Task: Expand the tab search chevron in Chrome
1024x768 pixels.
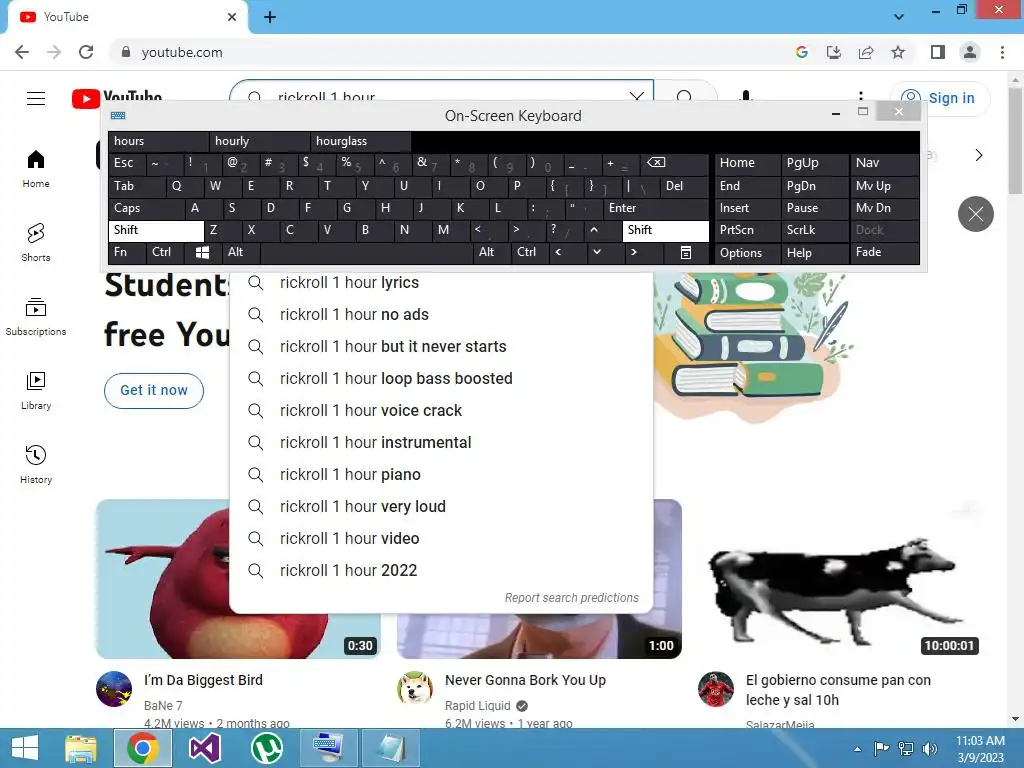Action: click(x=899, y=17)
